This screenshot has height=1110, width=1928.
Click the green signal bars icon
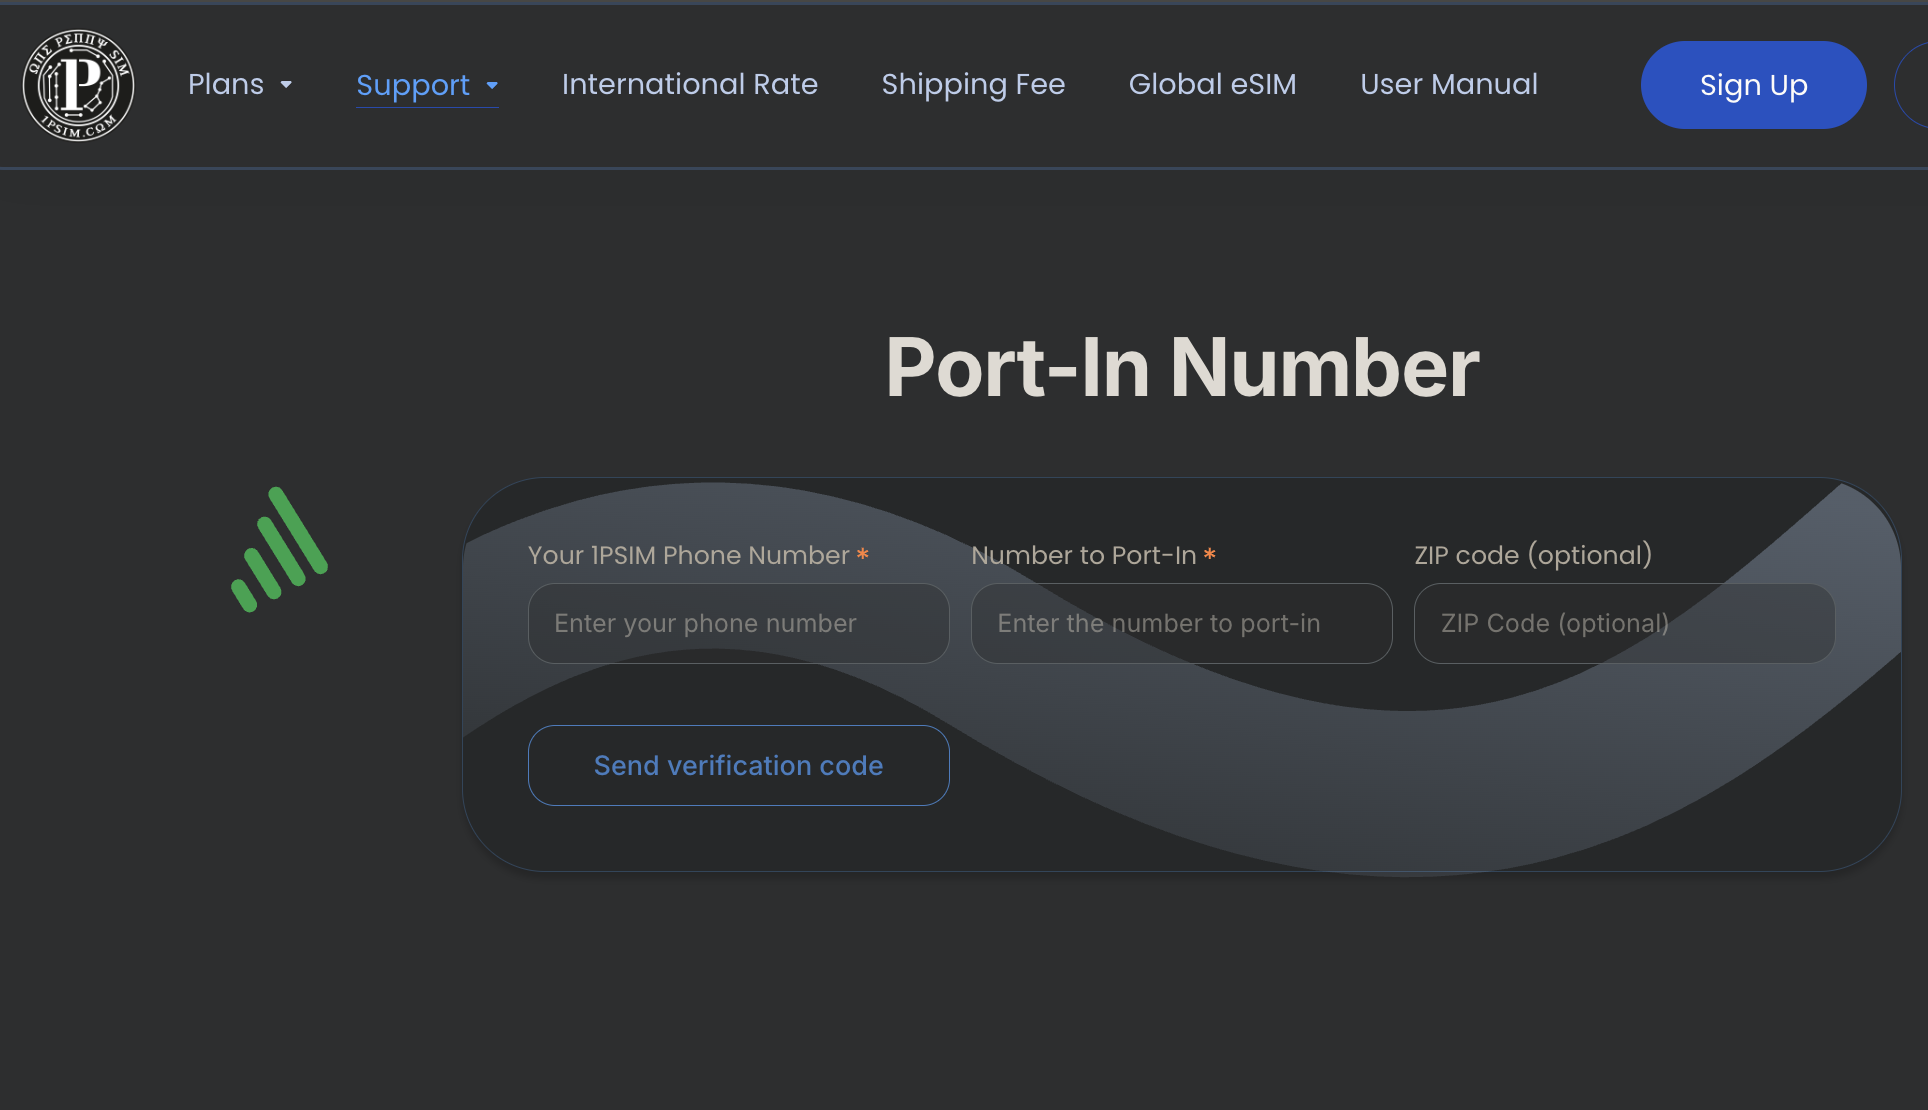279,549
